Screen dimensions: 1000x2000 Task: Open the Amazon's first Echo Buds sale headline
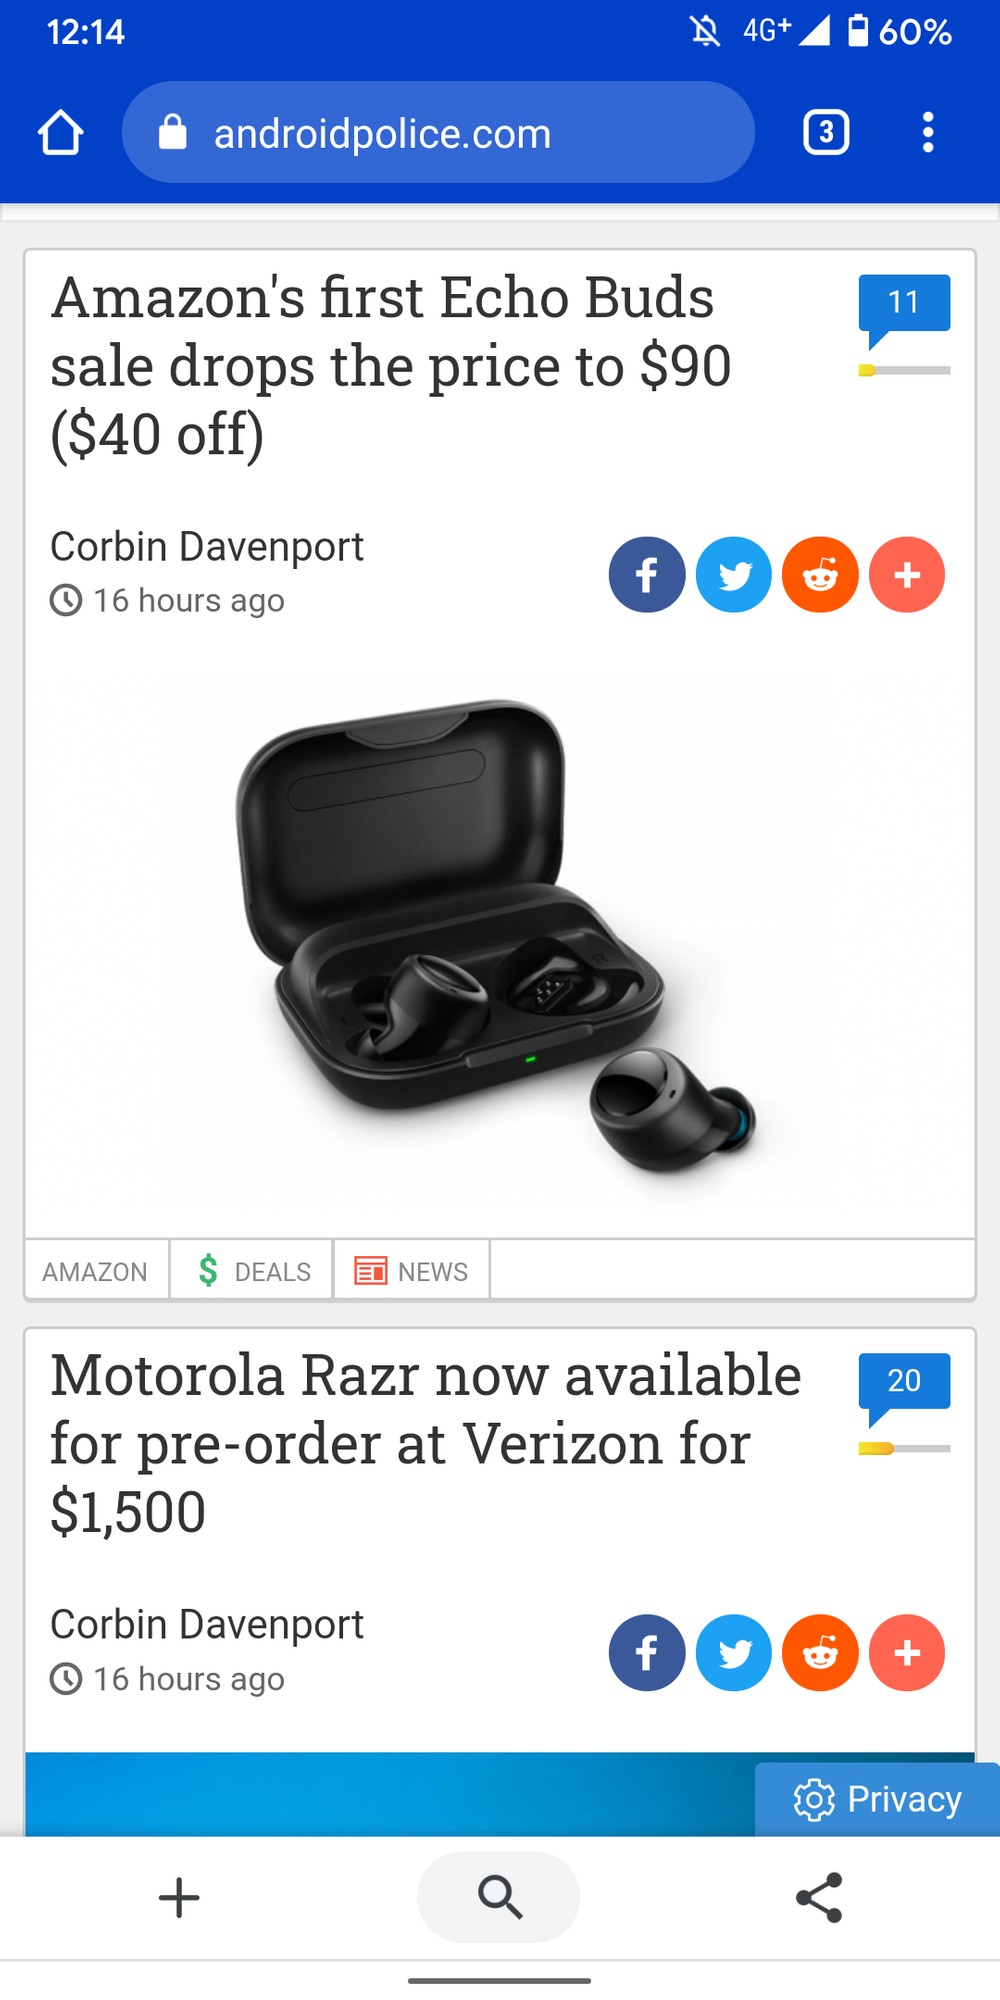pyautogui.click(x=391, y=366)
